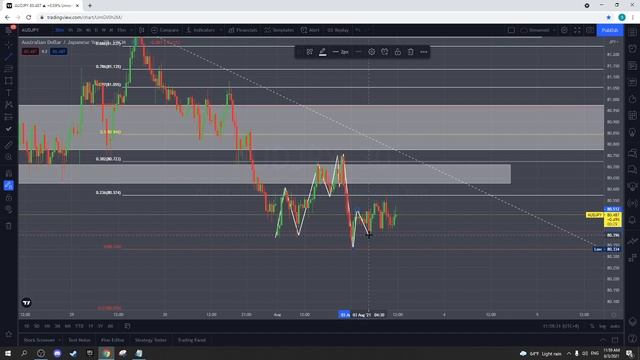Take a chart snapshot with camera

coord(590,30)
